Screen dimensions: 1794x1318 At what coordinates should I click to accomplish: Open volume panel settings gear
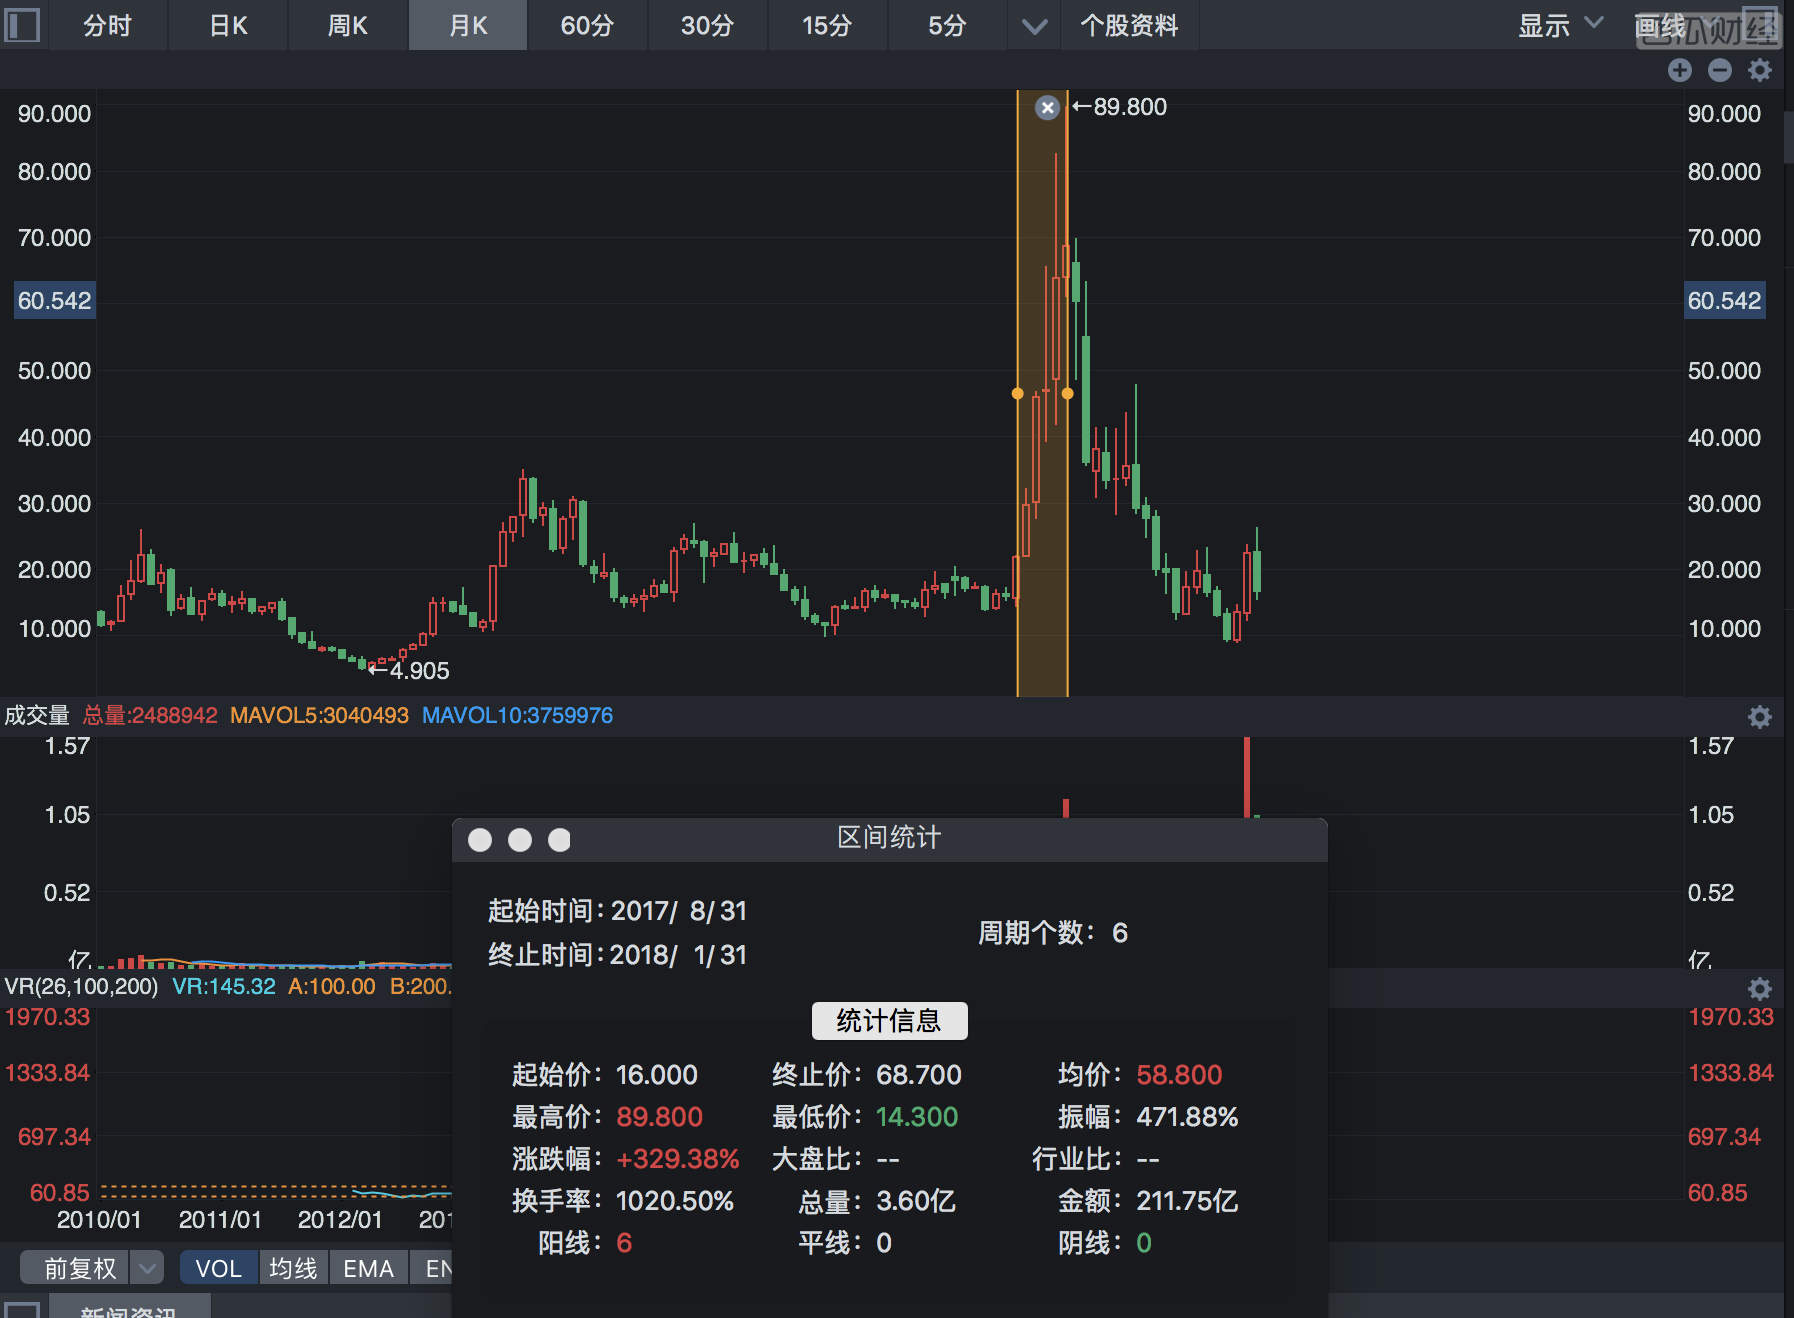(1760, 716)
